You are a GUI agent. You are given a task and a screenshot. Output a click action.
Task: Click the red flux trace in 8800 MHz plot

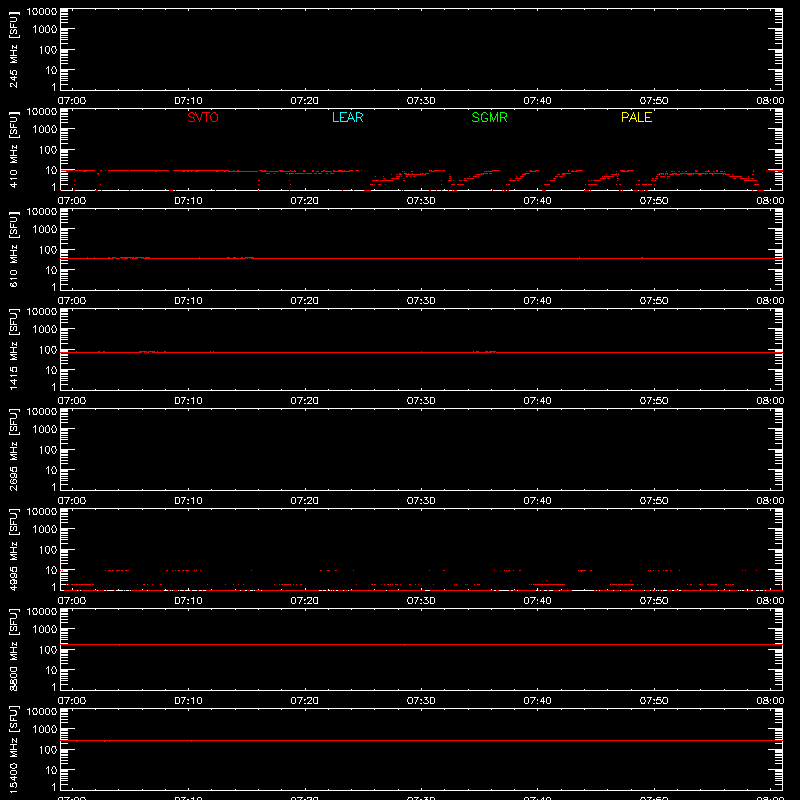(421, 644)
